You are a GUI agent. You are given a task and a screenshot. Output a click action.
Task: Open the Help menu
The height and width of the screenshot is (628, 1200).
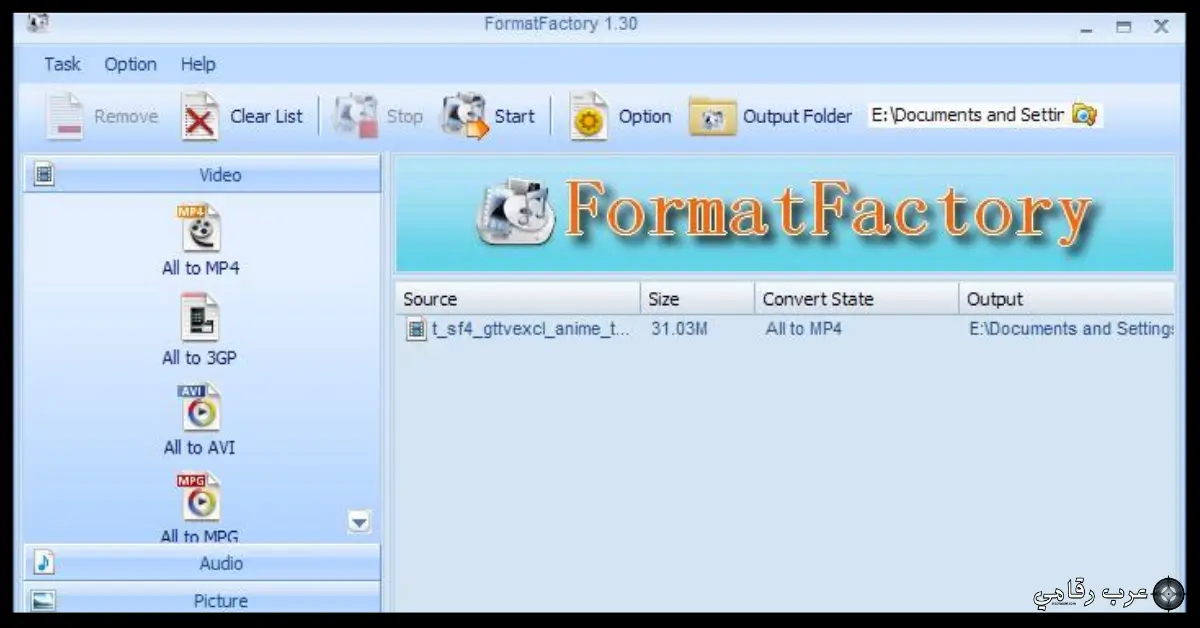[x=197, y=64]
